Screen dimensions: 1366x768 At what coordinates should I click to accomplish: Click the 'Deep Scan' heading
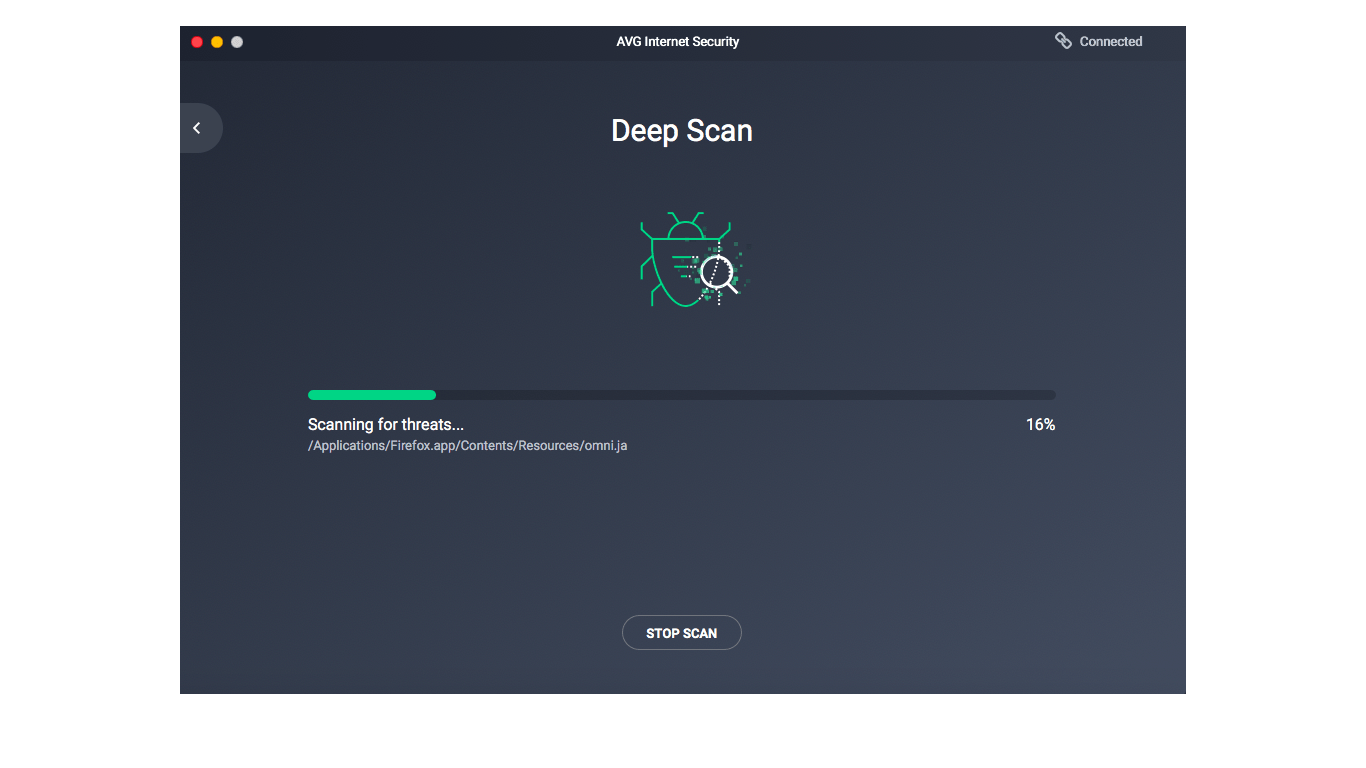tap(682, 131)
